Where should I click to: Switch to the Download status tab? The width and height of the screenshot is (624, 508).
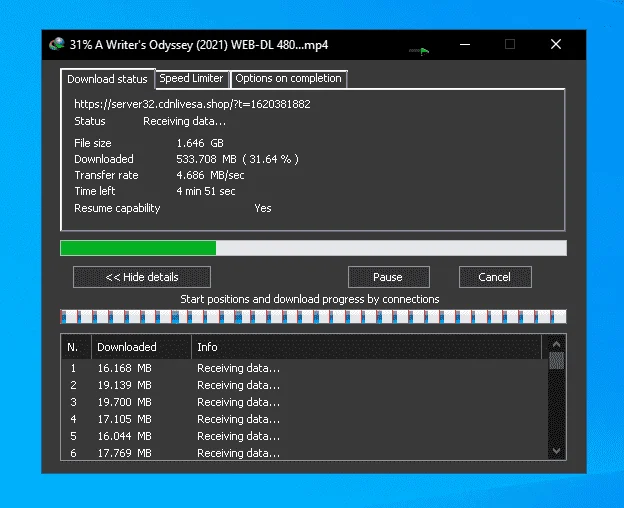(107, 79)
